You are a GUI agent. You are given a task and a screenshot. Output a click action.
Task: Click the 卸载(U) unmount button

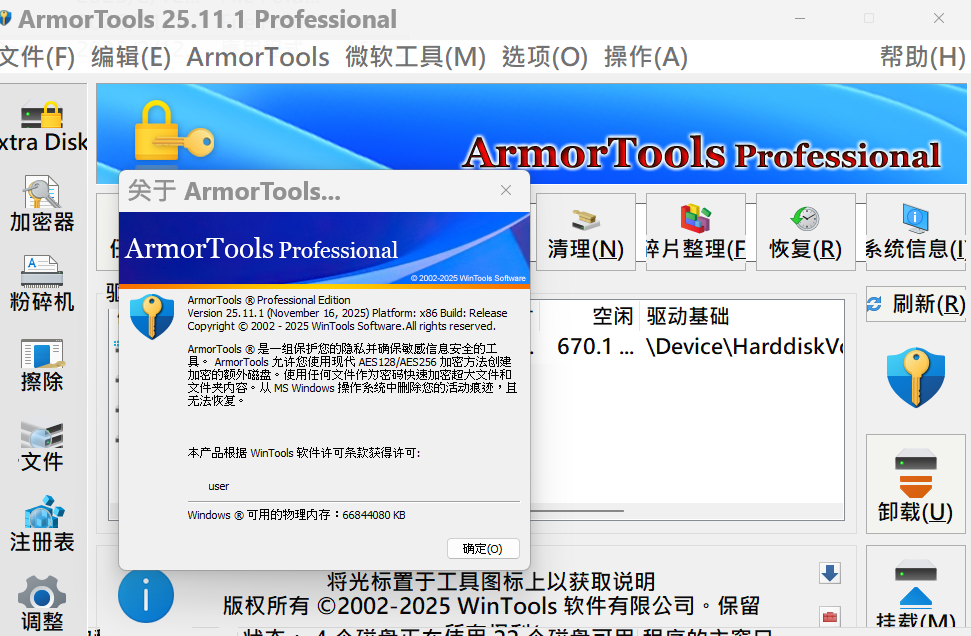[x=915, y=485]
